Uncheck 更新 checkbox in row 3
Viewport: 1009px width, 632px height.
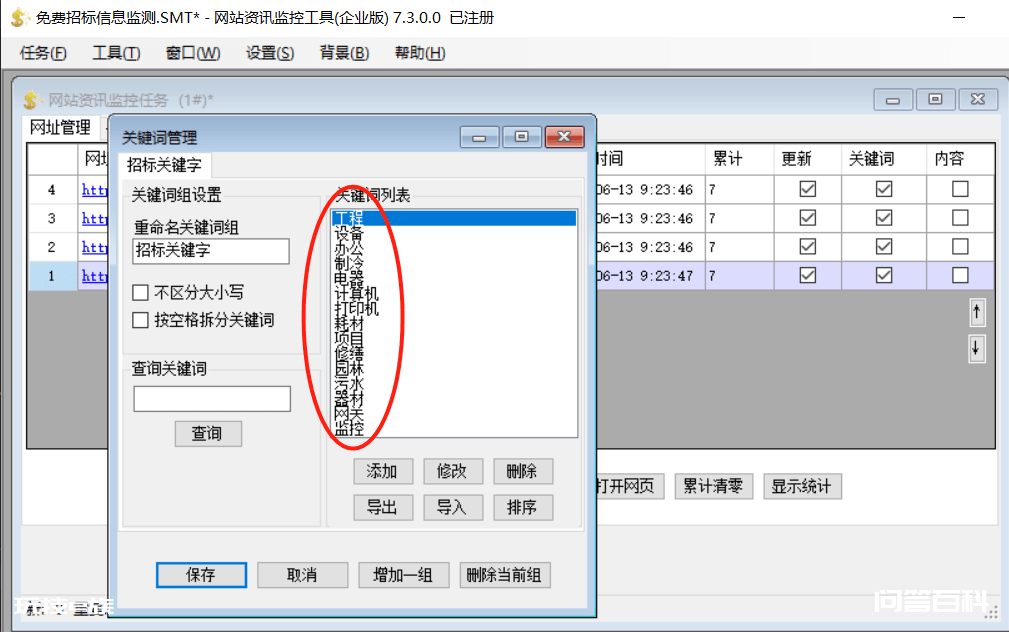coord(808,218)
